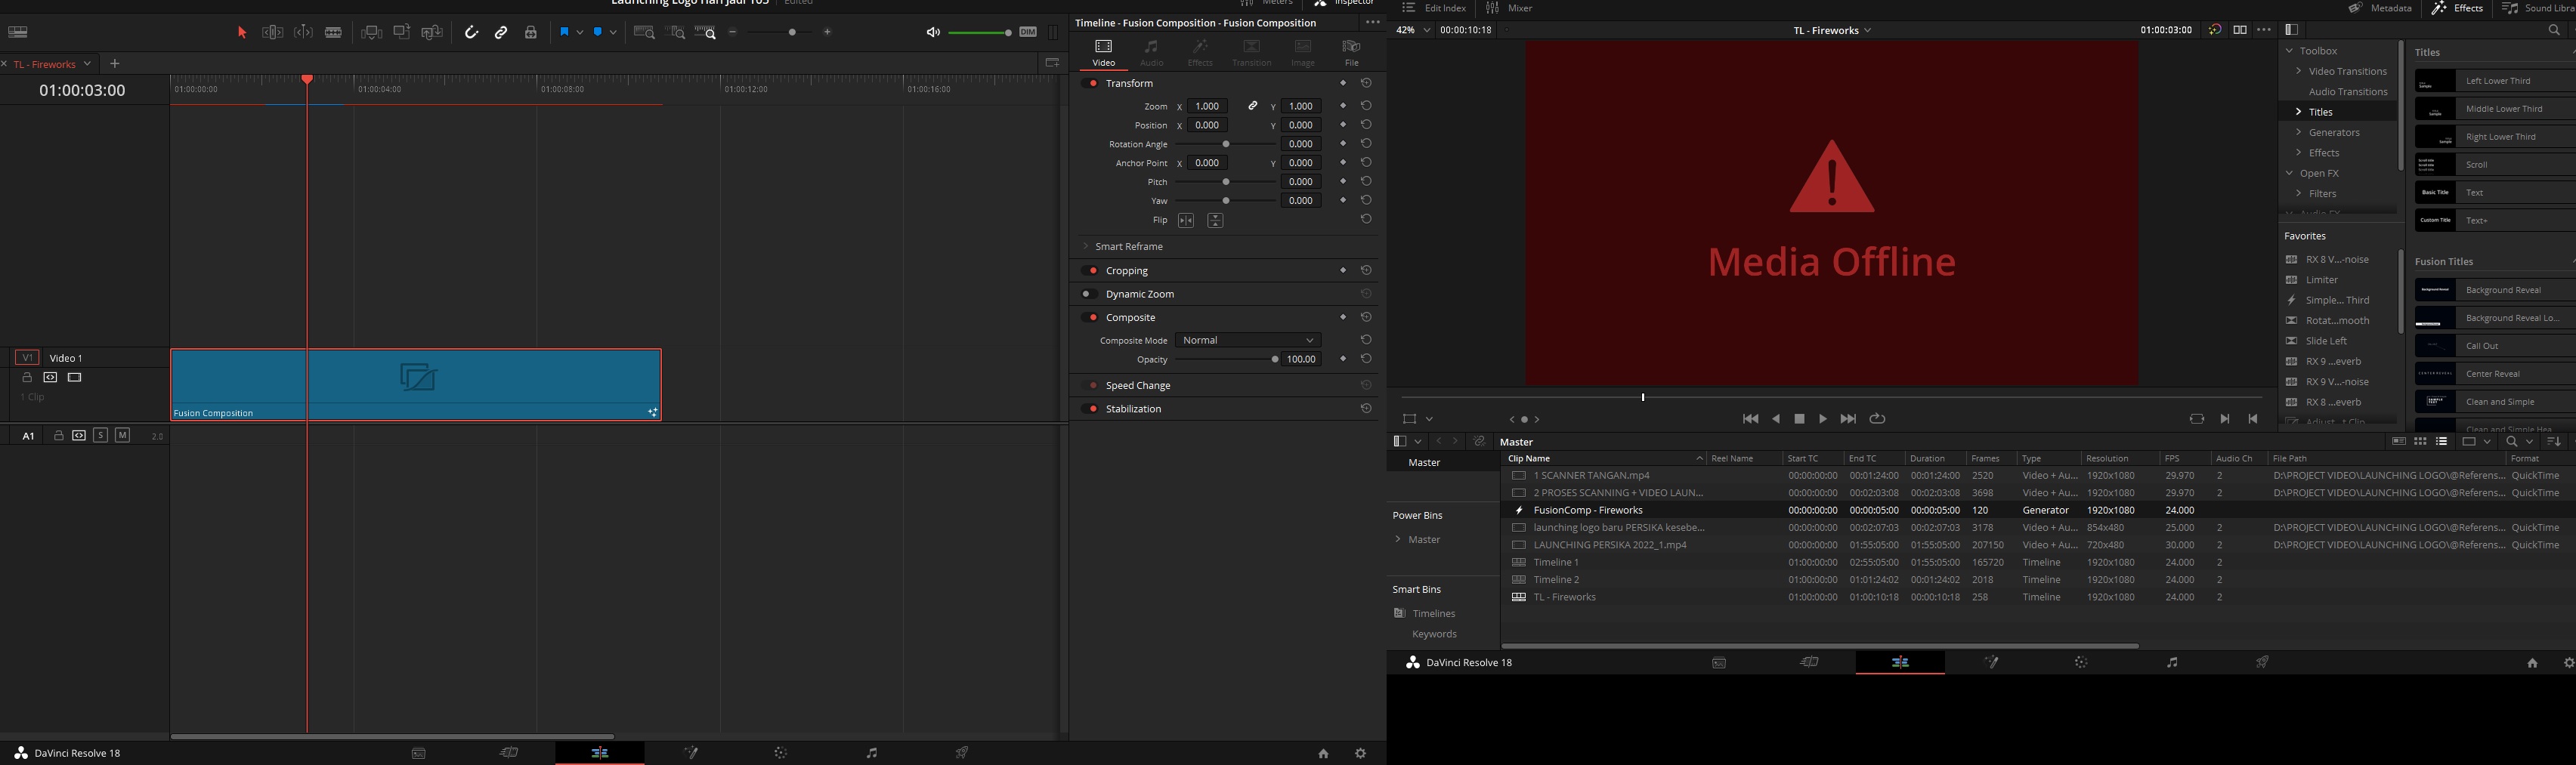Disable Video 1 track with filmstrip icon
The height and width of the screenshot is (765, 2576).
(74, 378)
